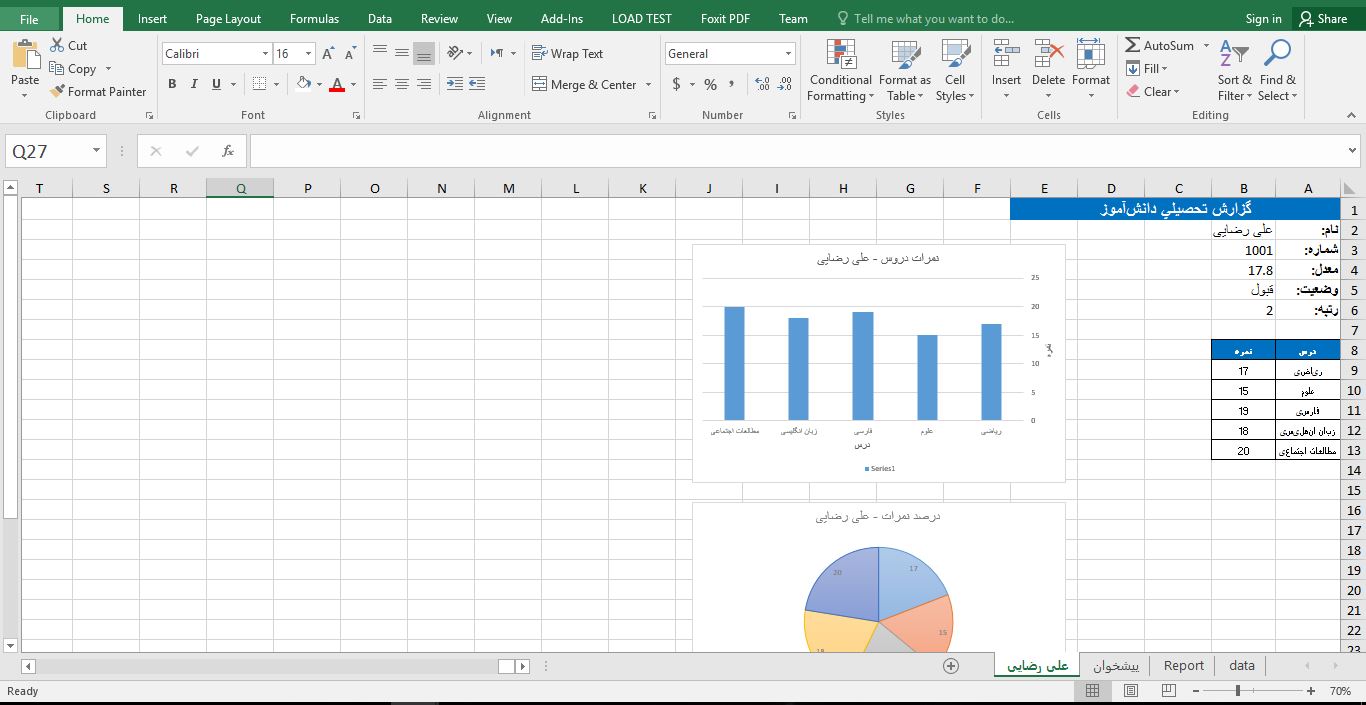Switch to Page Layout view in the status bar
The width and height of the screenshot is (1366, 705).
[1130, 691]
